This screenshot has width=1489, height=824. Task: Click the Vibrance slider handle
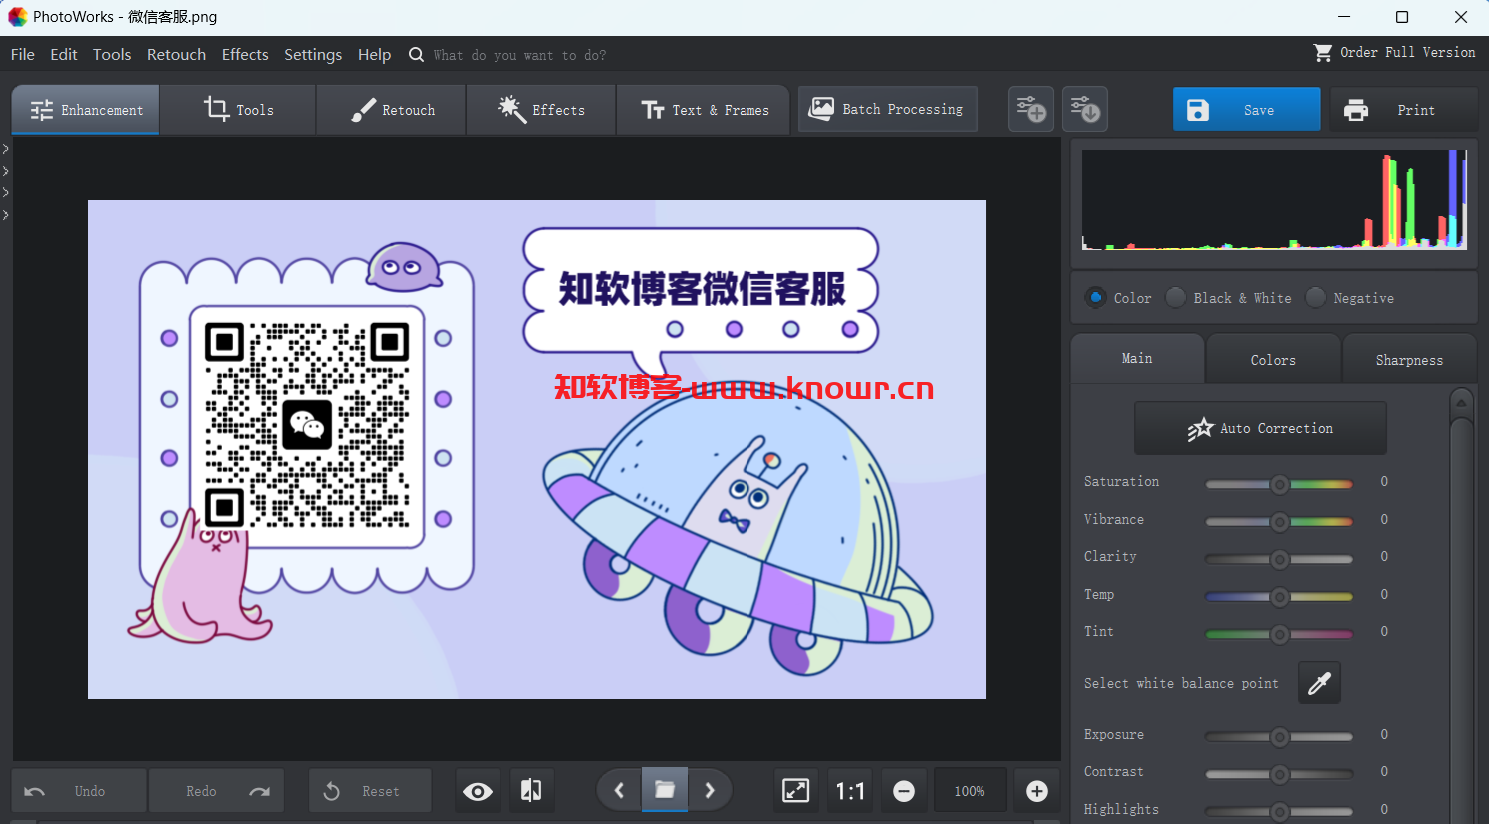click(x=1280, y=522)
